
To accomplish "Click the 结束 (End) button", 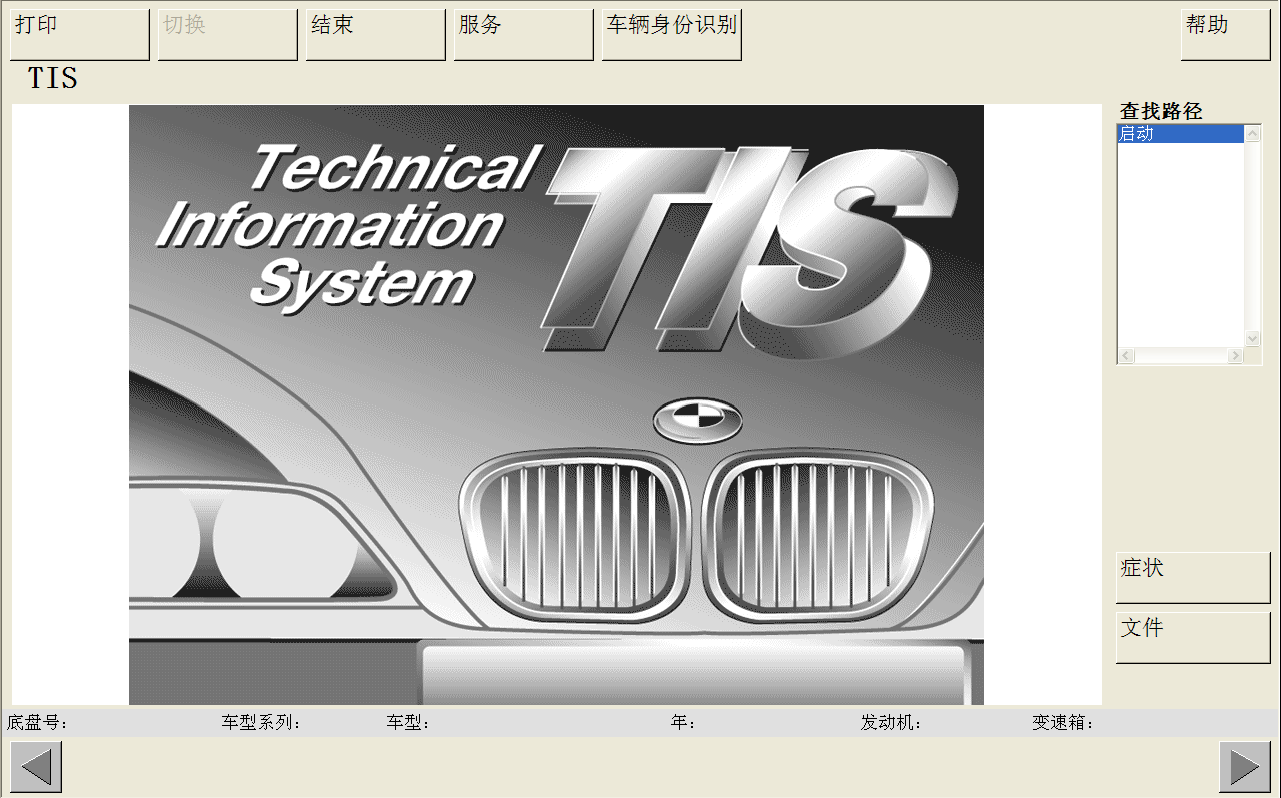I will click(x=376, y=35).
